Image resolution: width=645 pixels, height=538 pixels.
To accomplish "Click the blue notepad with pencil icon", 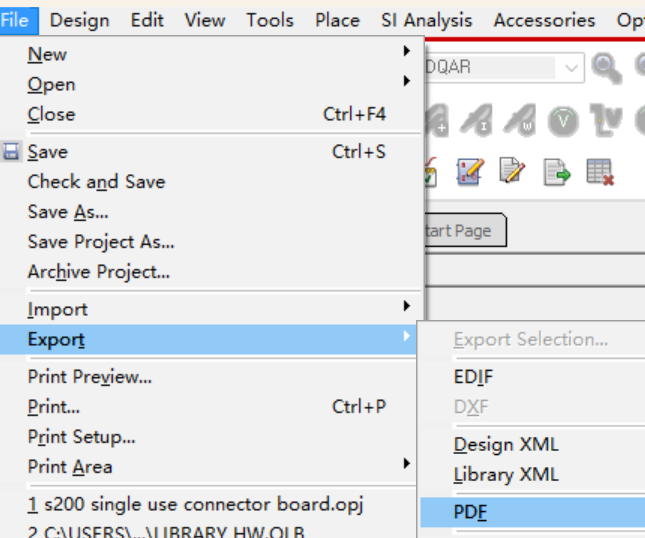I will 470,172.
